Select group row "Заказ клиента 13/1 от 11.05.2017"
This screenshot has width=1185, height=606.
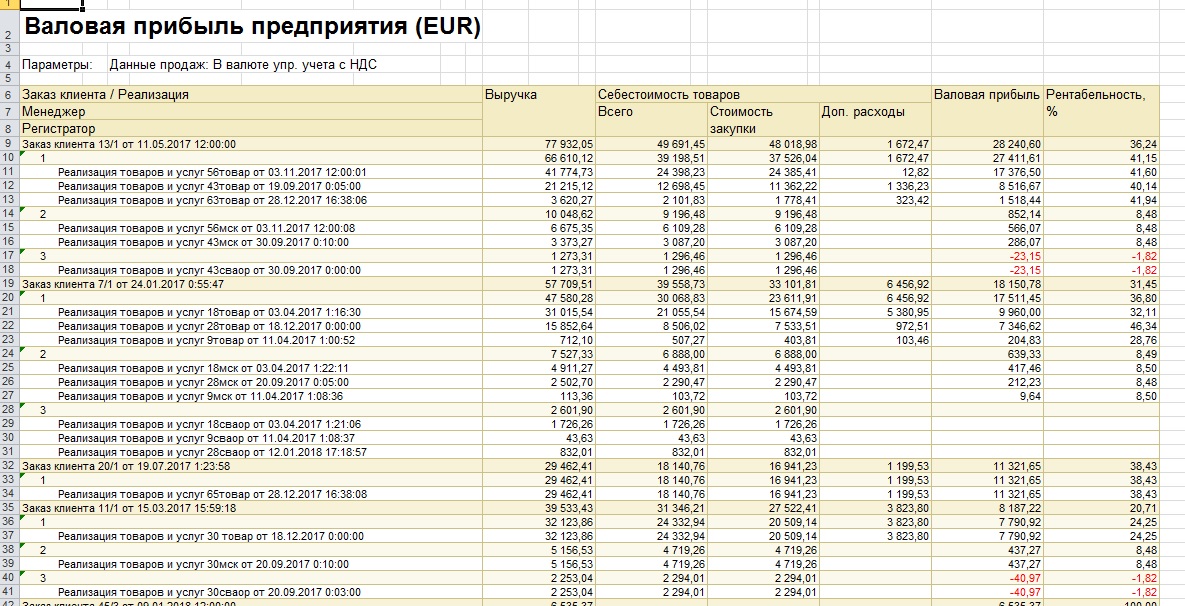click(129, 144)
